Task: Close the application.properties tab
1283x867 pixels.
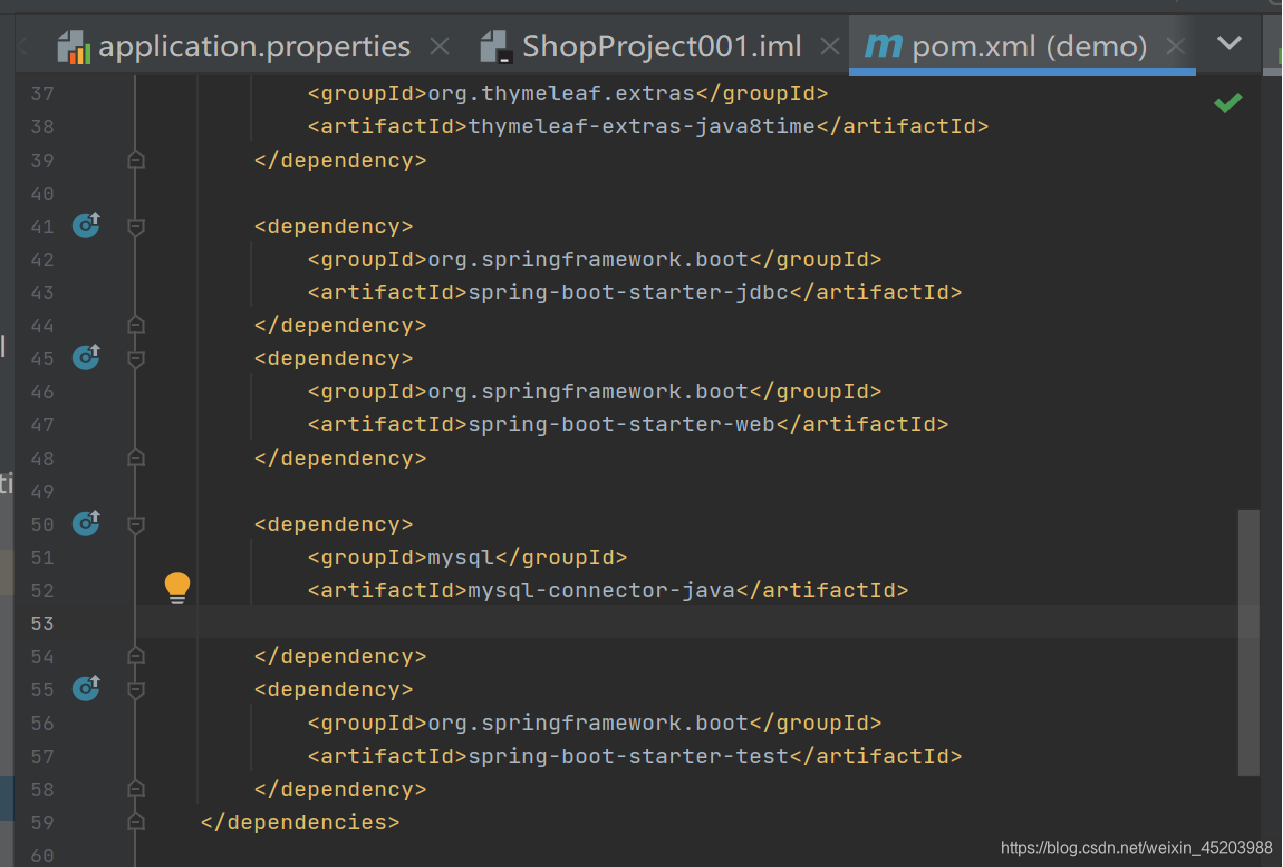Action: (440, 46)
